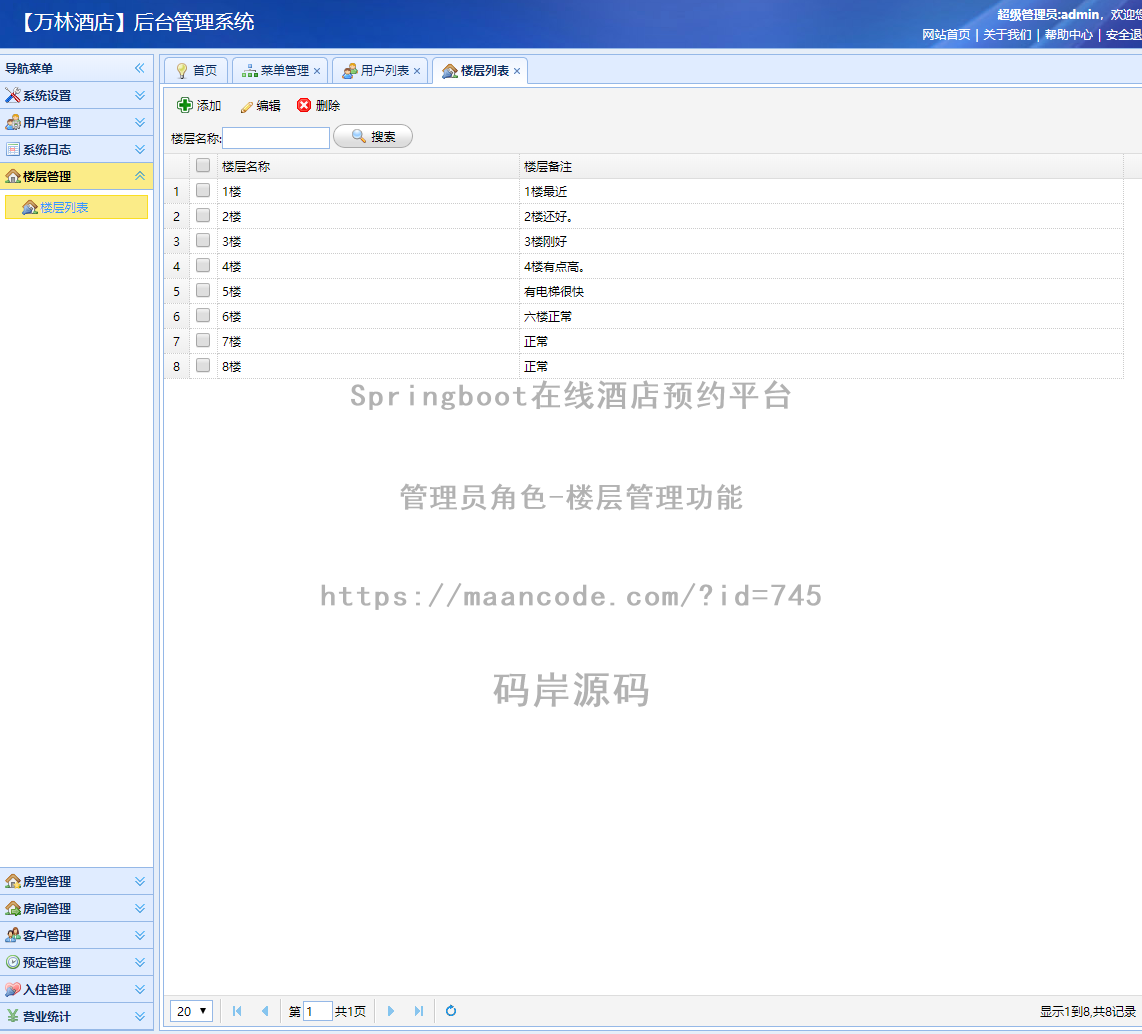Click the Business Statistics yen icon
This screenshot has width=1142, height=1034.
12,1016
